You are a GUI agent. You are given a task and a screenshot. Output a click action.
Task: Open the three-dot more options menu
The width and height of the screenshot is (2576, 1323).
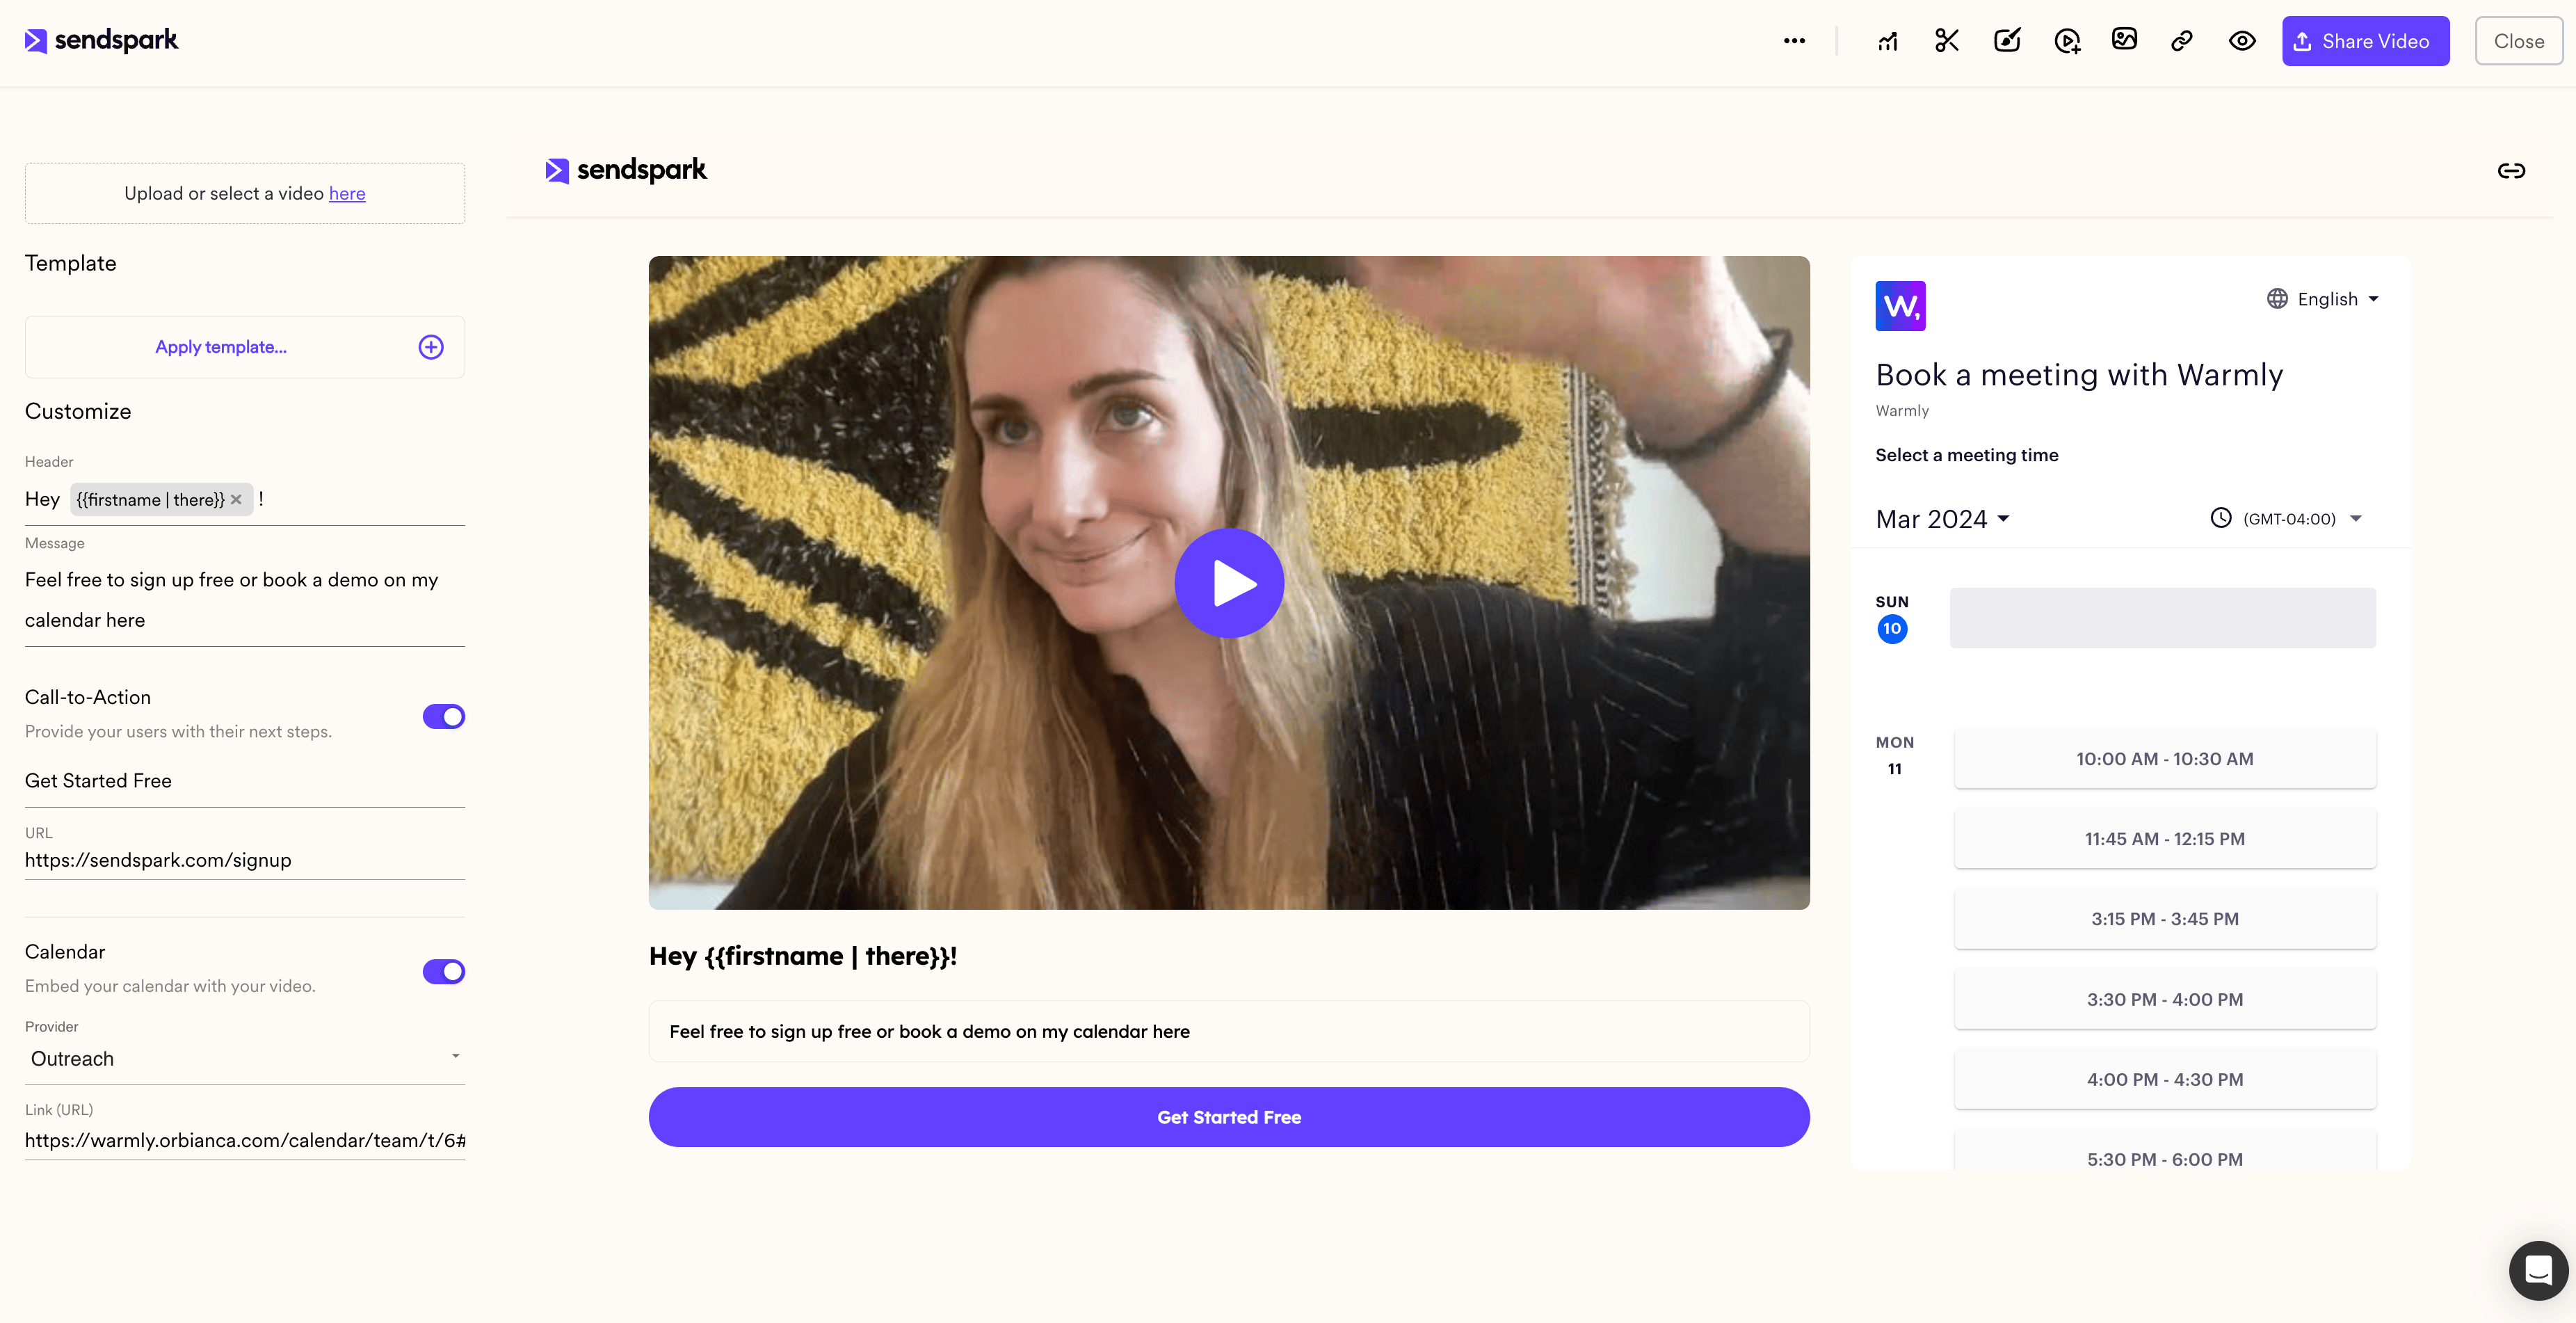click(x=1794, y=41)
